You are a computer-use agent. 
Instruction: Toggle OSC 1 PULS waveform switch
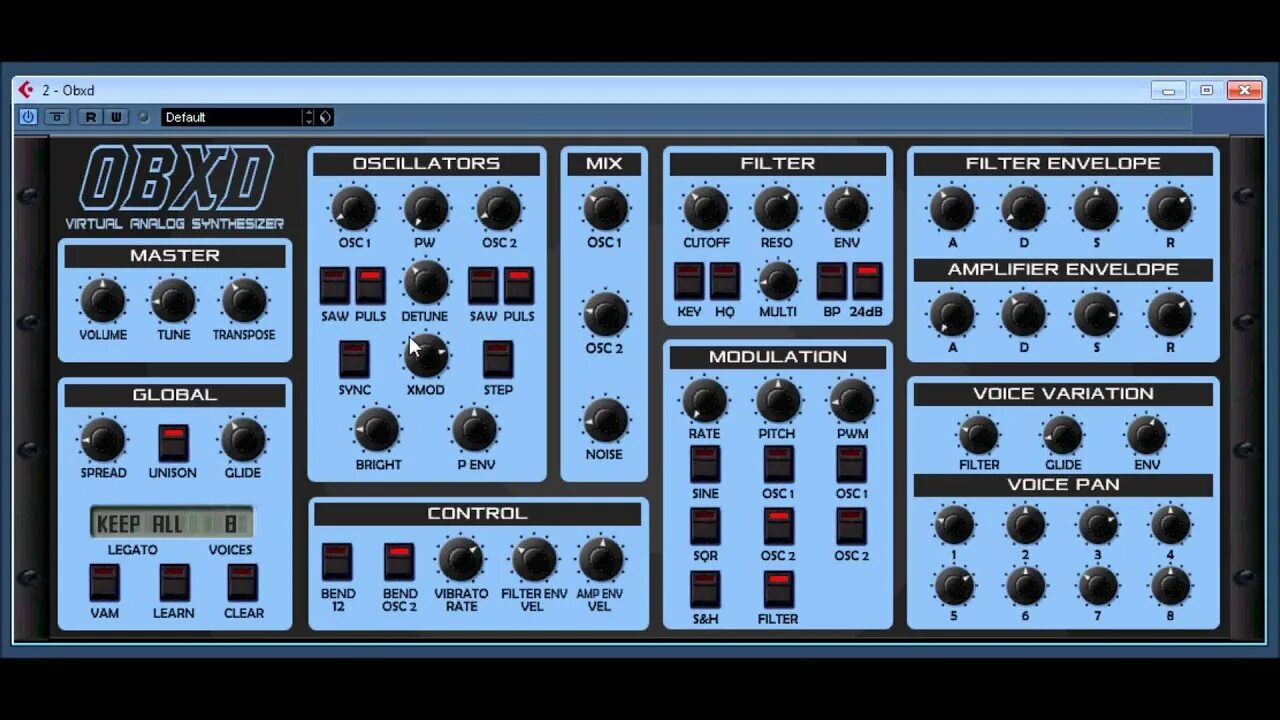pyautogui.click(x=371, y=286)
